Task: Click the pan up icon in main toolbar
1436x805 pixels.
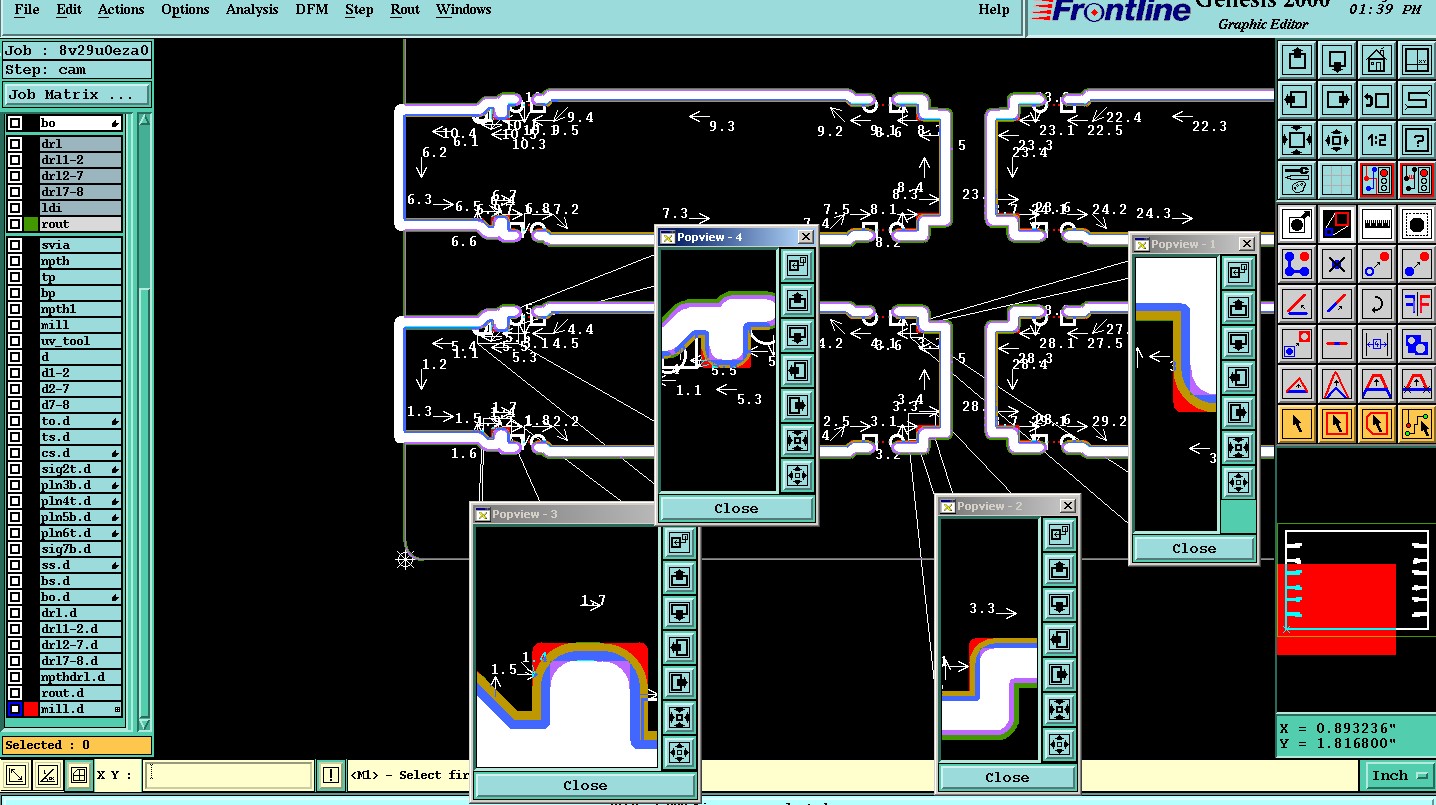Action: tap(1297, 59)
